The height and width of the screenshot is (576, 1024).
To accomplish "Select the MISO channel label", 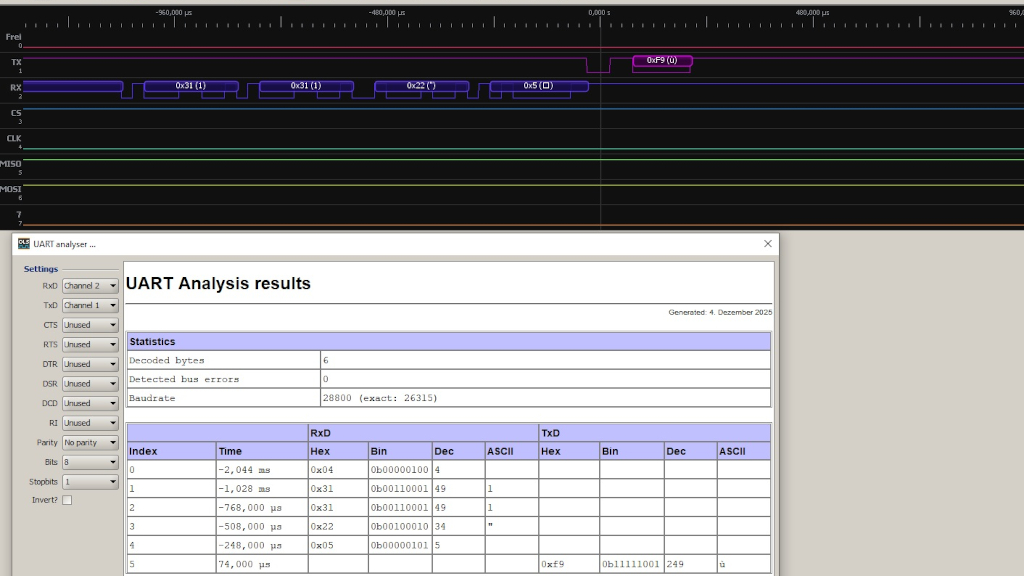I will click(11, 164).
